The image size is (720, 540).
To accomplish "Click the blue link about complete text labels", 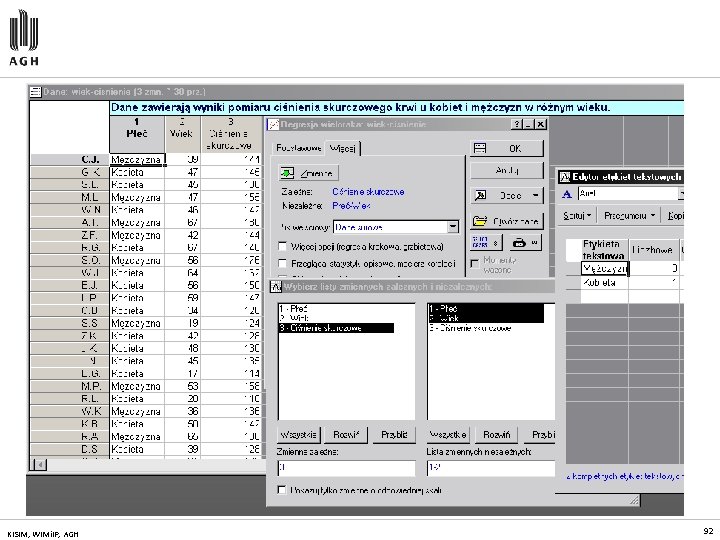I will [625, 477].
